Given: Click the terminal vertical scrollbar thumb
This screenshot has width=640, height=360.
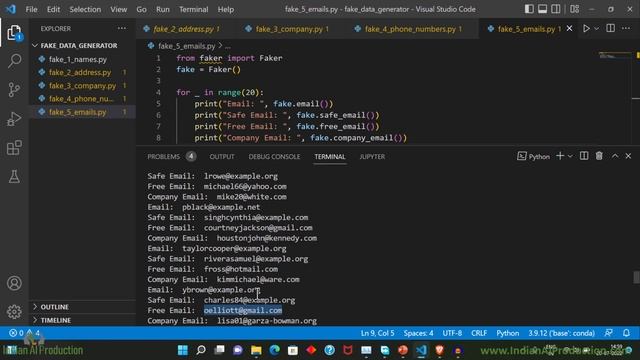Looking at the screenshot, I should coord(636,277).
